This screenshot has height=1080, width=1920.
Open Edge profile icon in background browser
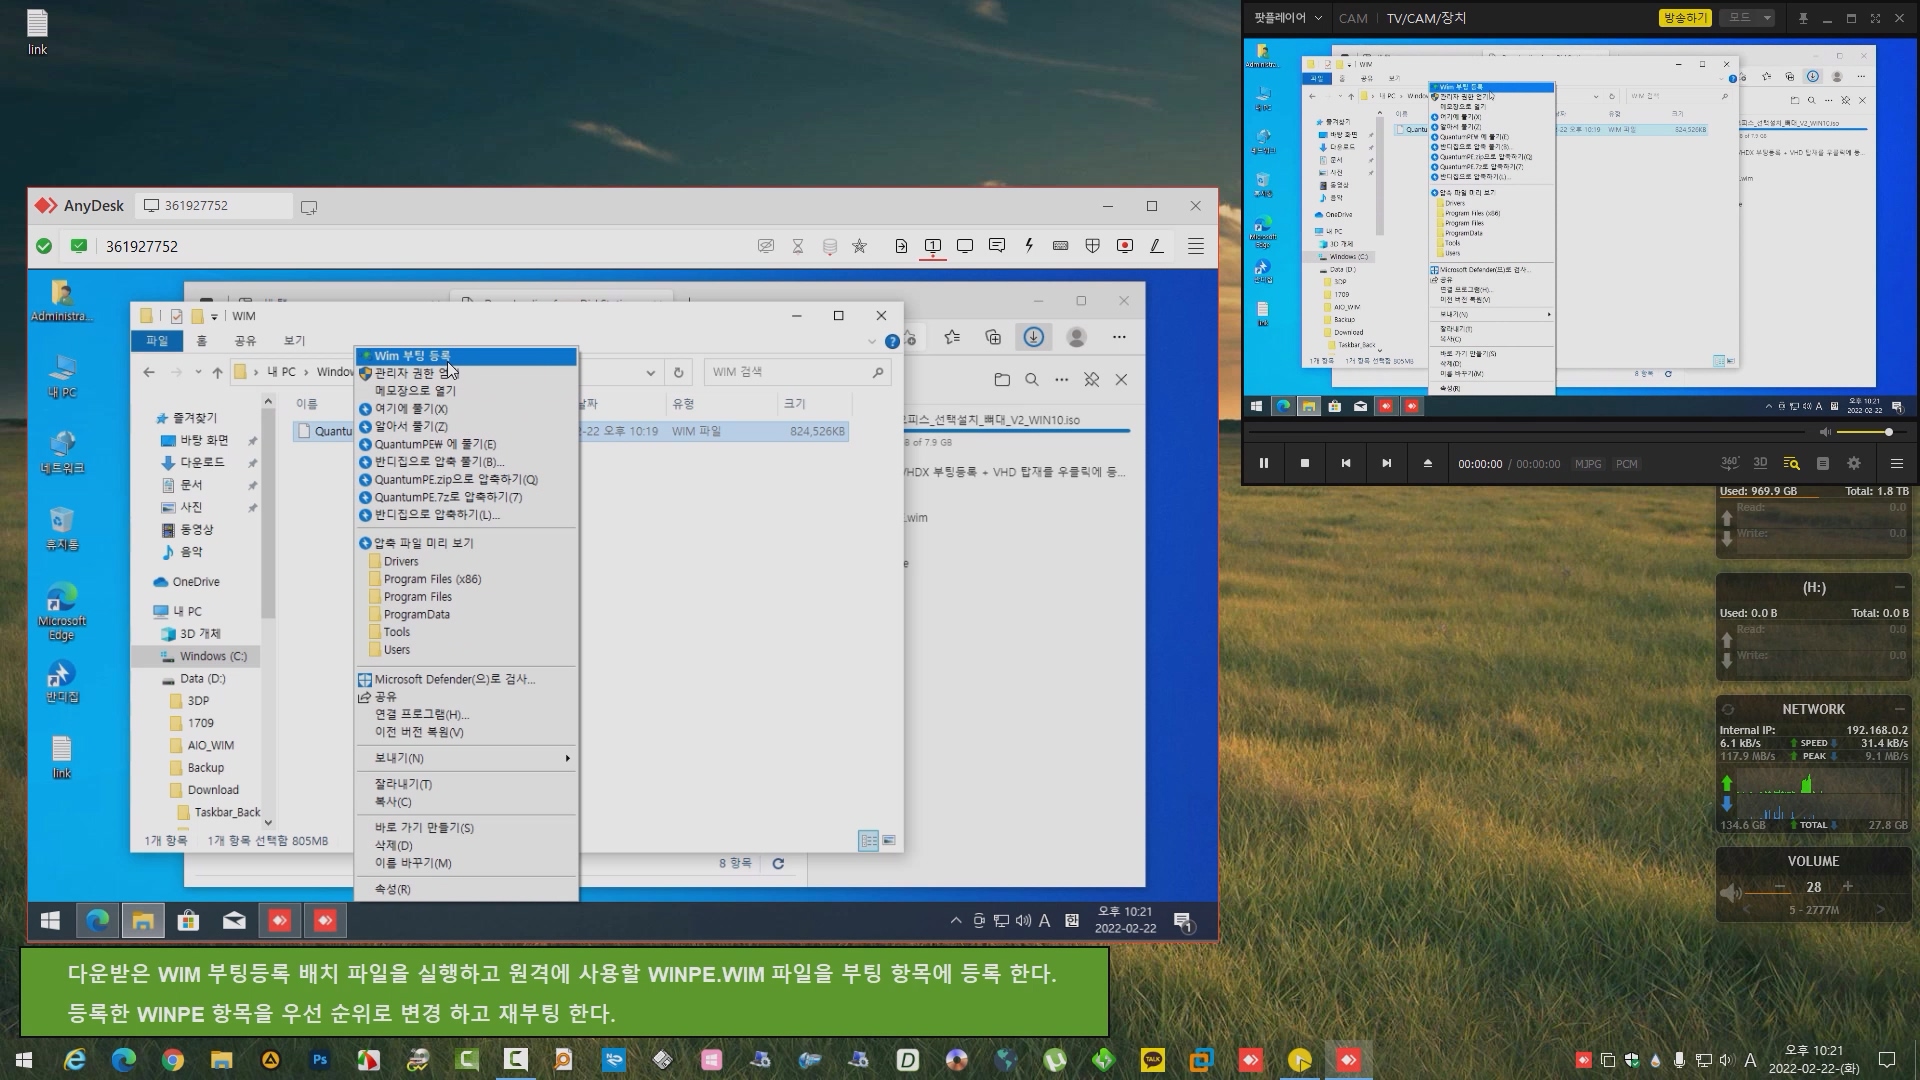tap(1077, 337)
